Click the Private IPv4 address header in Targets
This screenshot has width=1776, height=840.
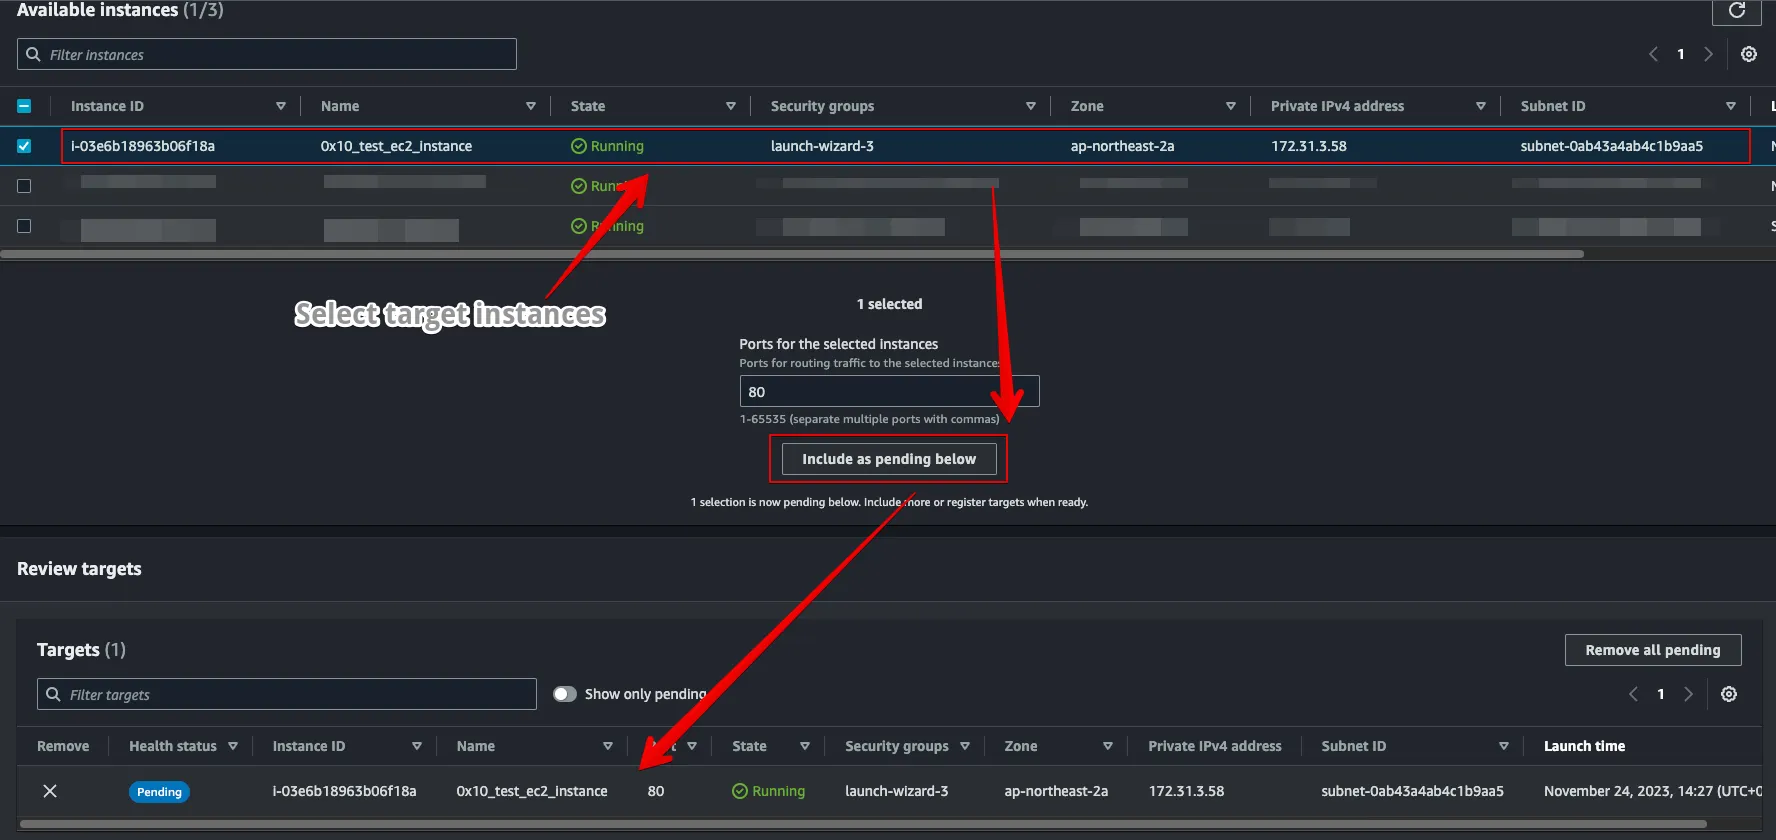pyautogui.click(x=1215, y=746)
